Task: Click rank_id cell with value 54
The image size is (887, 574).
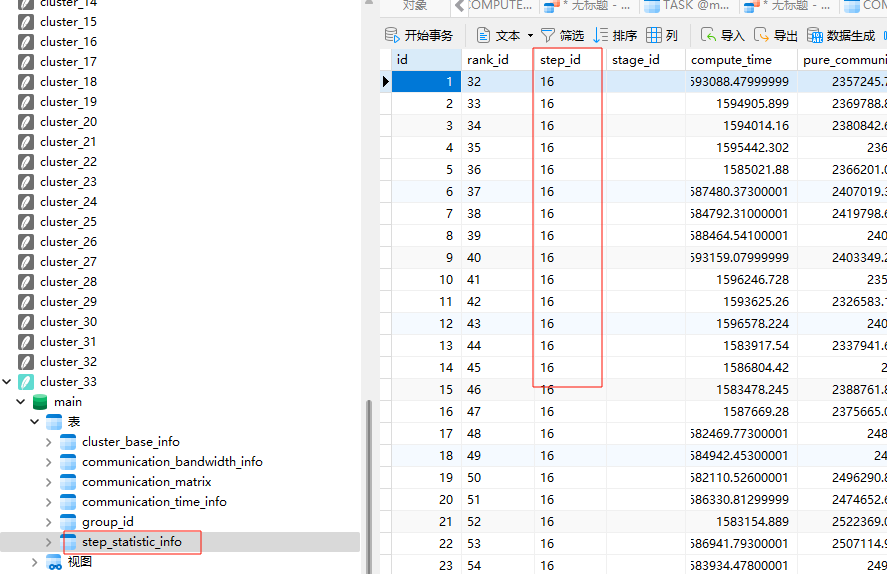Action: [x=498, y=566]
